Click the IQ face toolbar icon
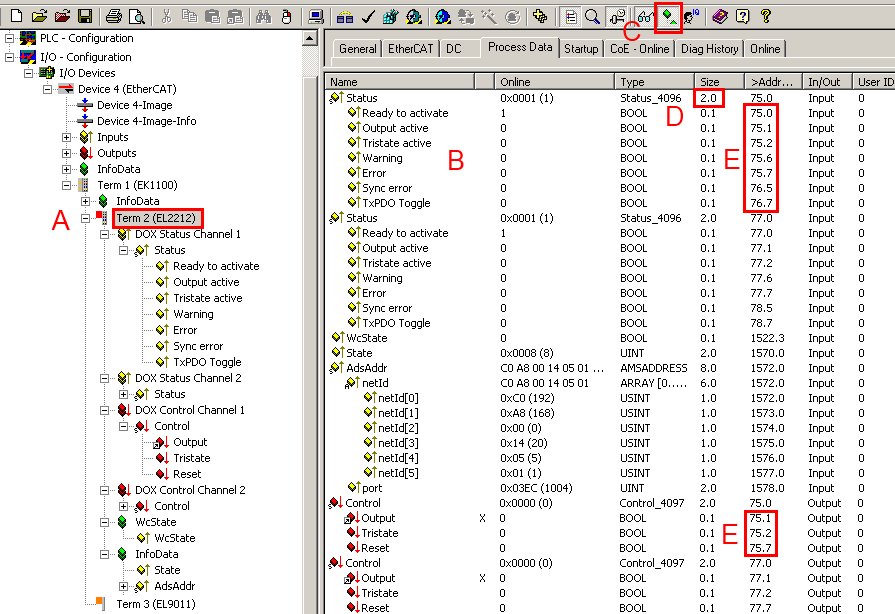The image size is (895, 614). pyautogui.click(x=691, y=17)
